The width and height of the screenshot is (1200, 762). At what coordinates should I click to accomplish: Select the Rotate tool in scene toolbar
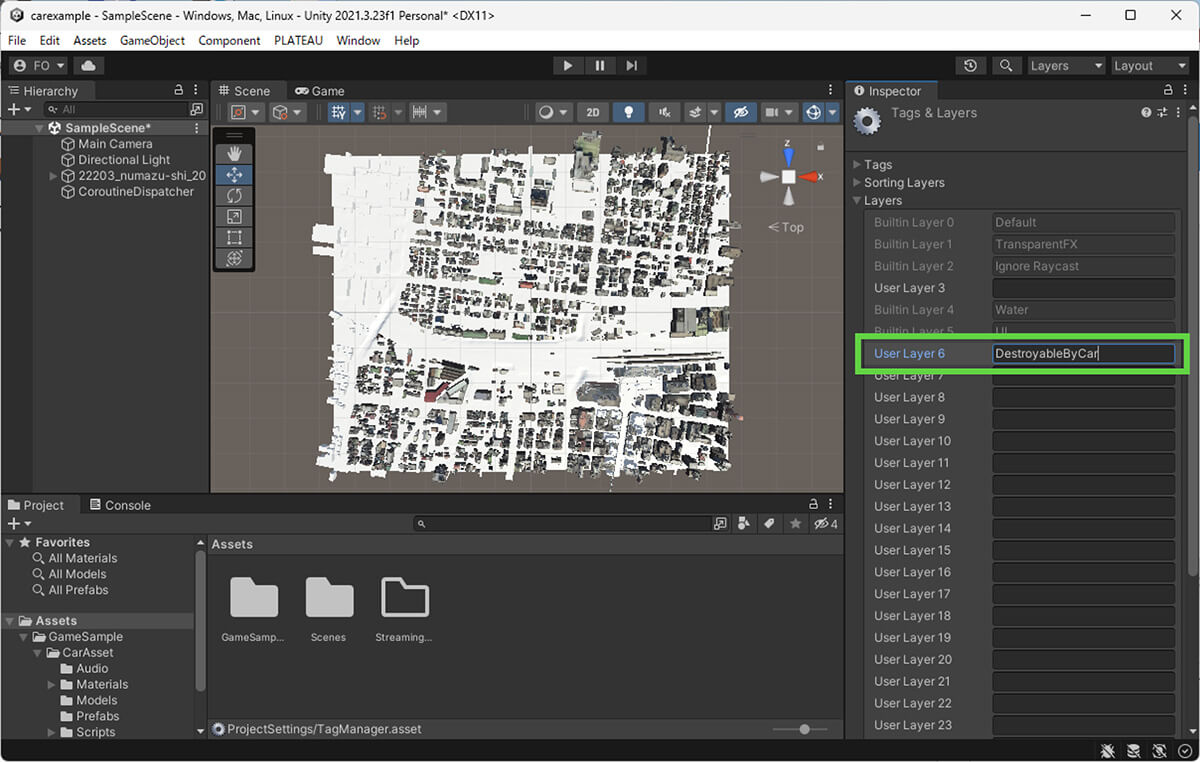coord(235,195)
